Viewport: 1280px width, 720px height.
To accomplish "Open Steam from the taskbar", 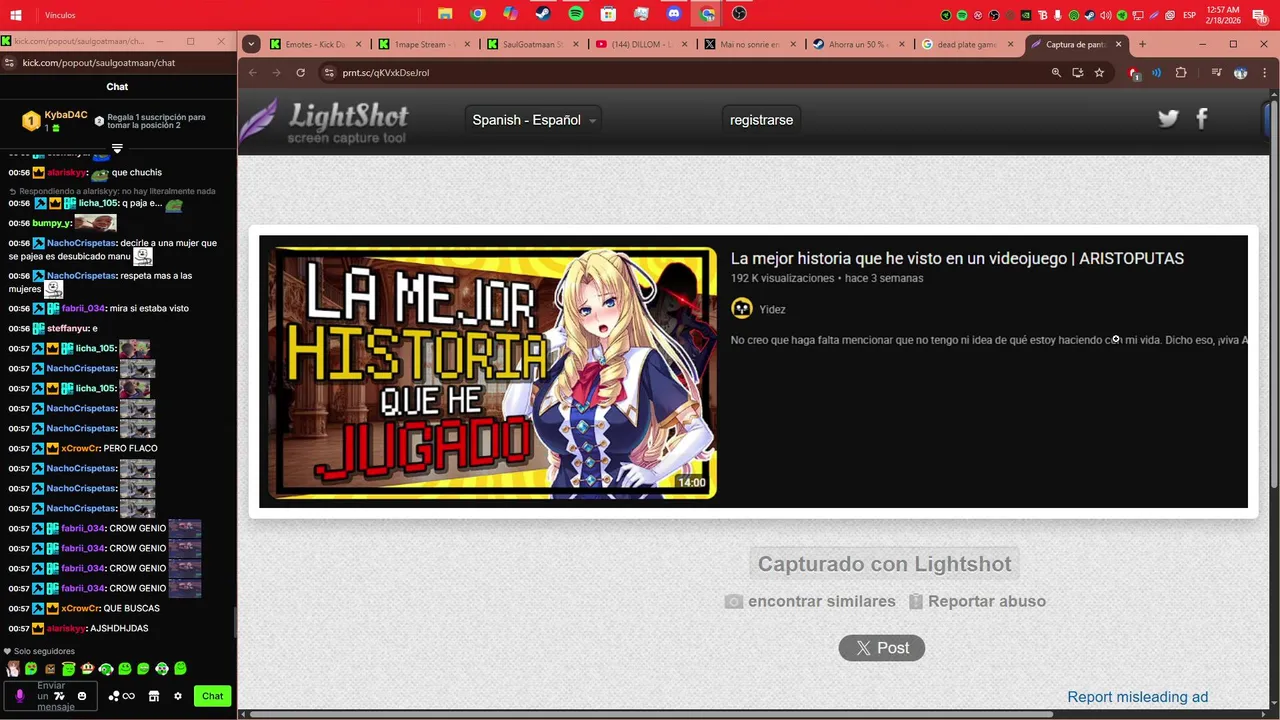I will [x=542, y=14].
